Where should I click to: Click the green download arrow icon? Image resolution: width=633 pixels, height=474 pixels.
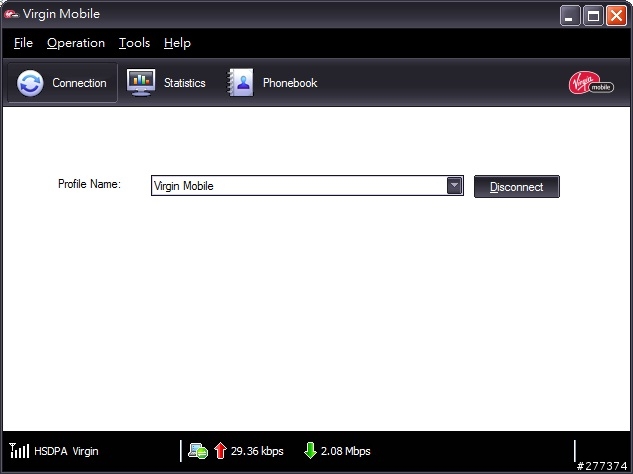(310, 451)
